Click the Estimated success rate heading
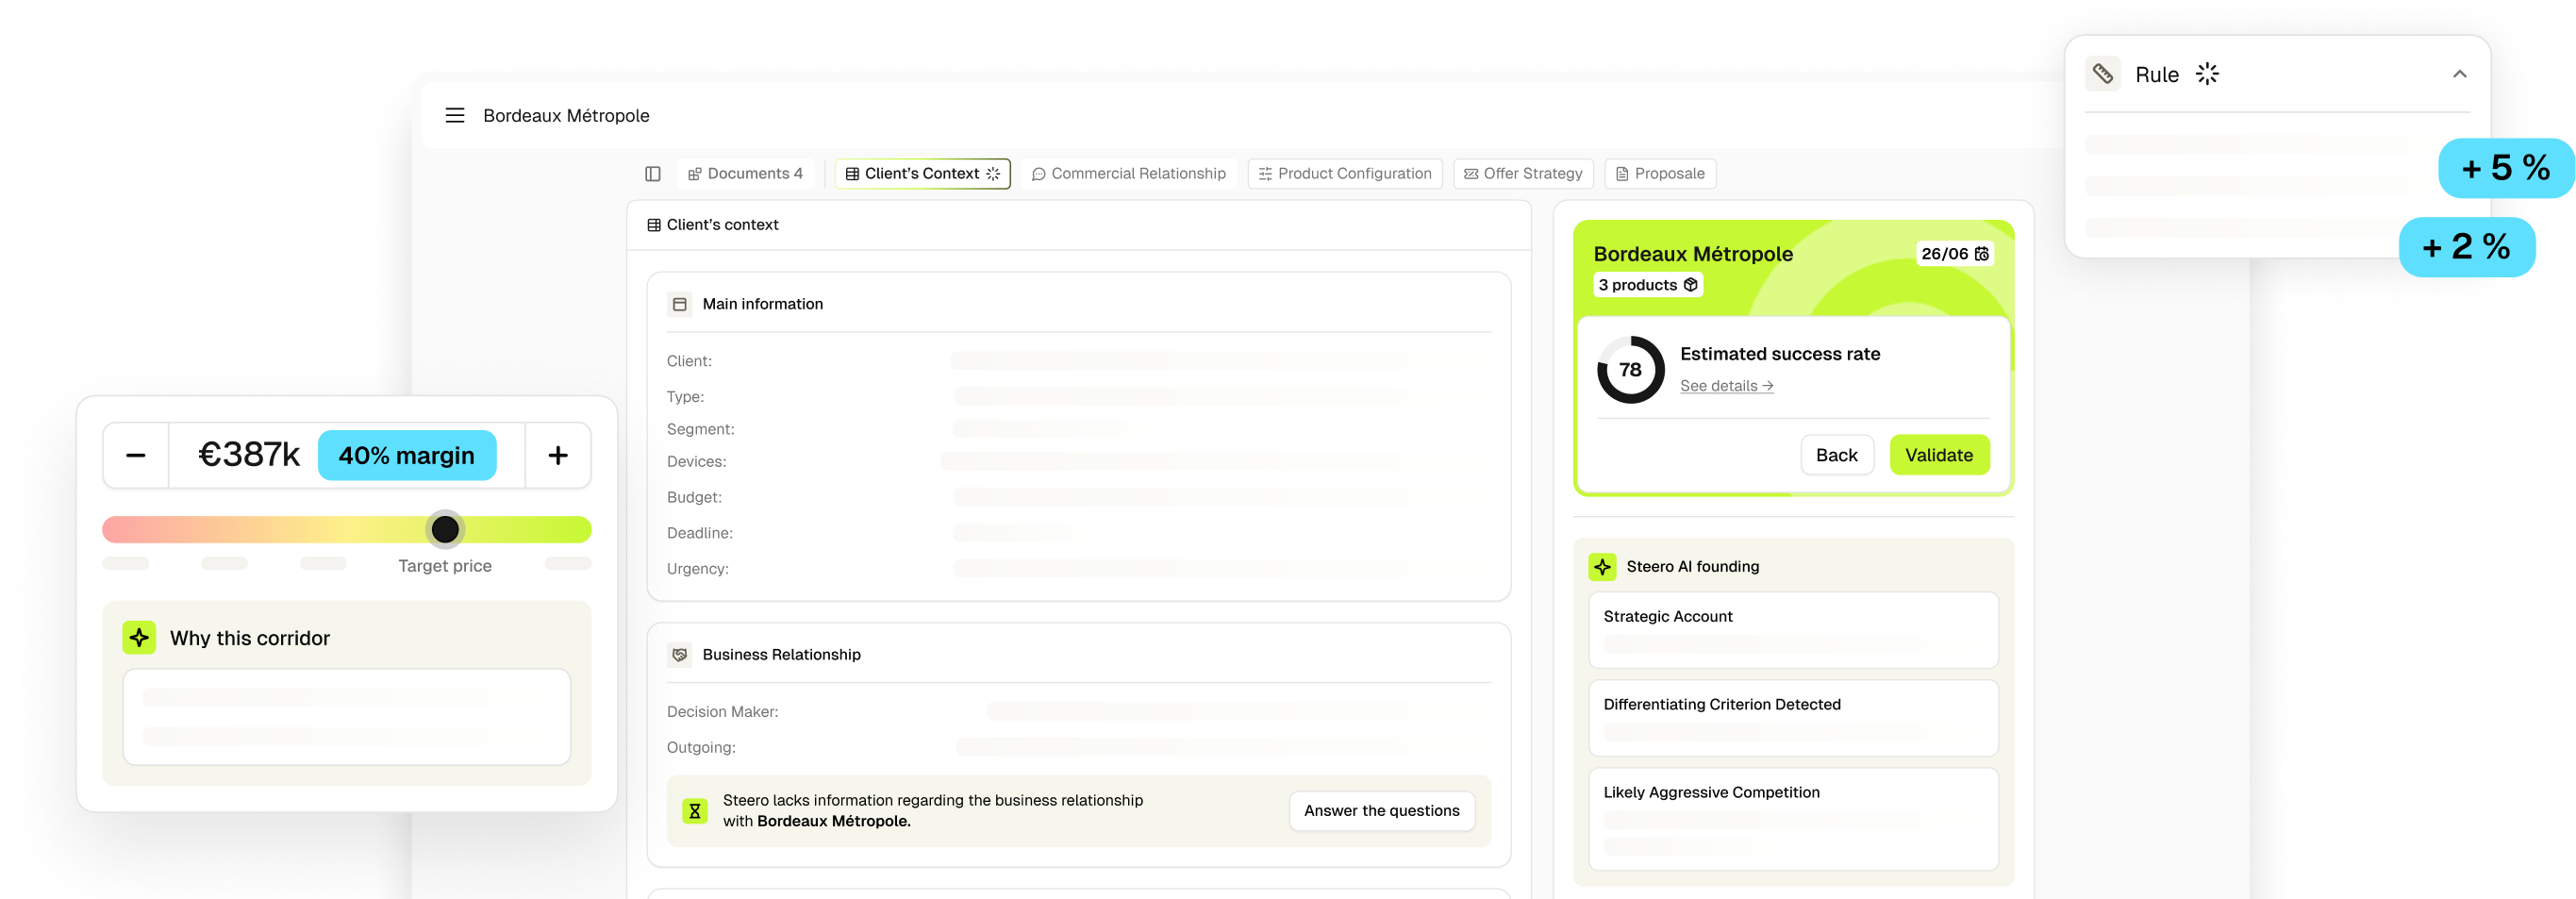This screenshot has height=899, width=2576. [x=1780, y=354]
